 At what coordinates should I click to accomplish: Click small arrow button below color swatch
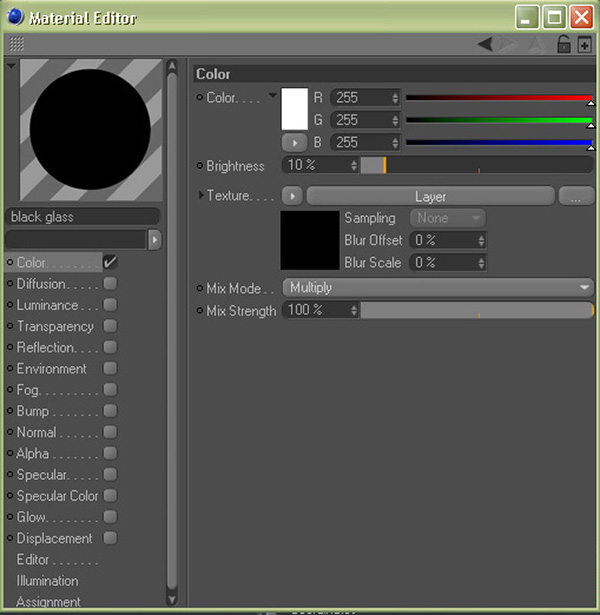(294, 143)
